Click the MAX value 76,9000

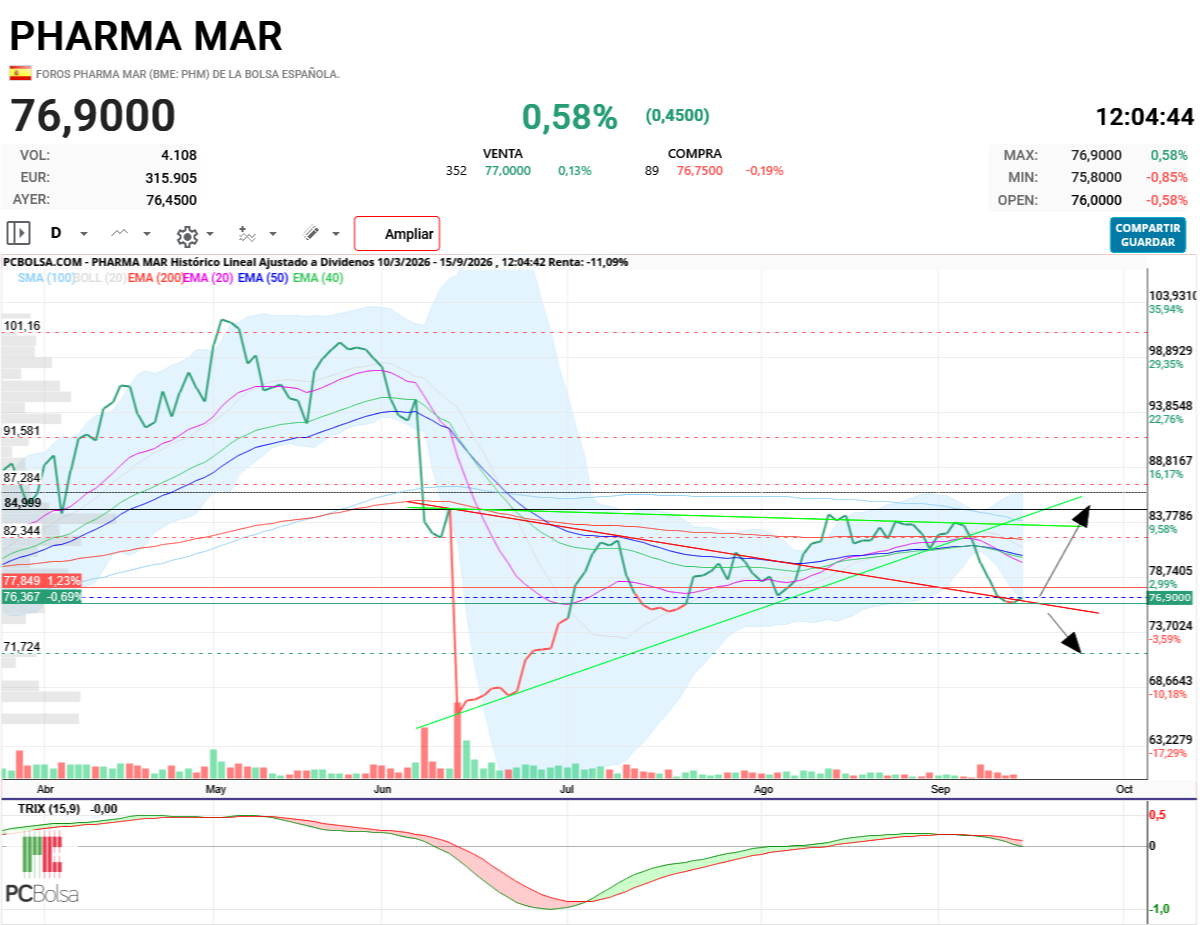(1096, 155)
